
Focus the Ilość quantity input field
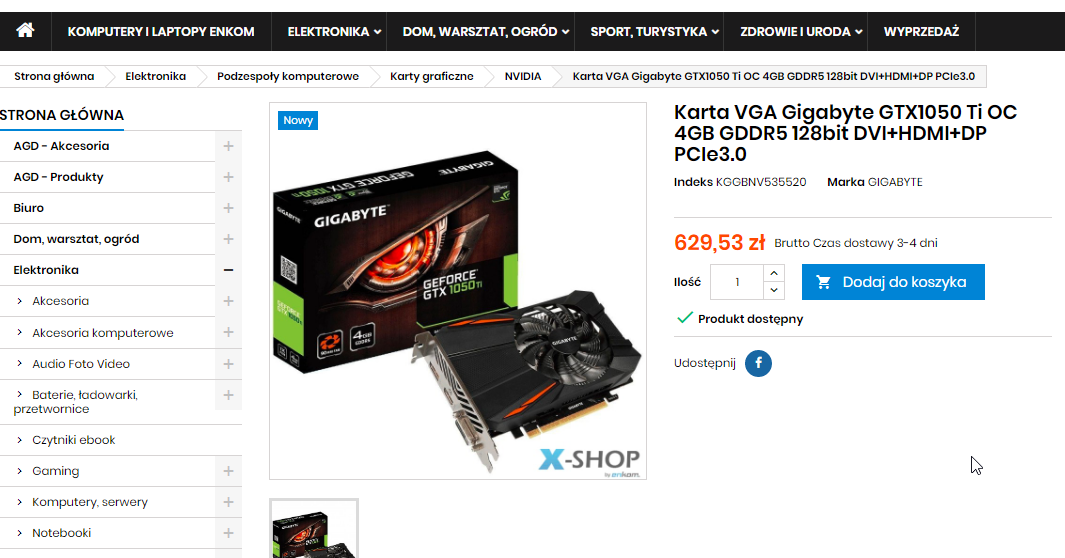[737, 282]
